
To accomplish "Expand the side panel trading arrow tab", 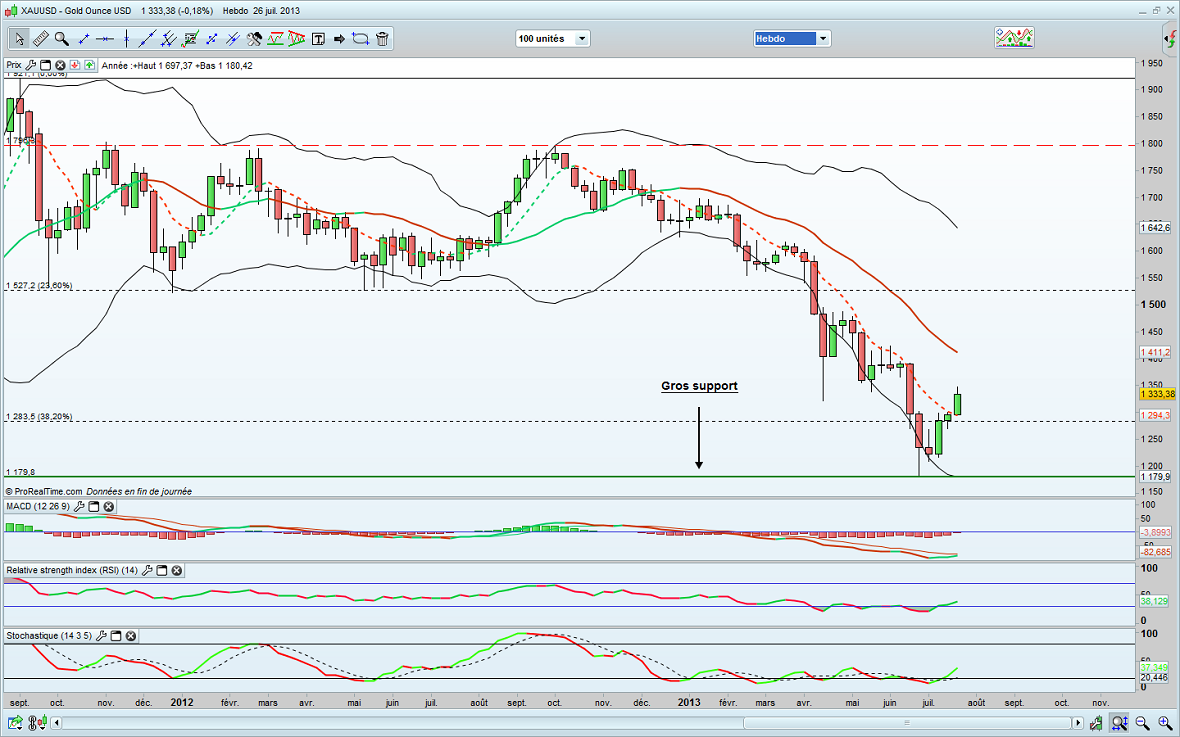I will click(1171, 40).
